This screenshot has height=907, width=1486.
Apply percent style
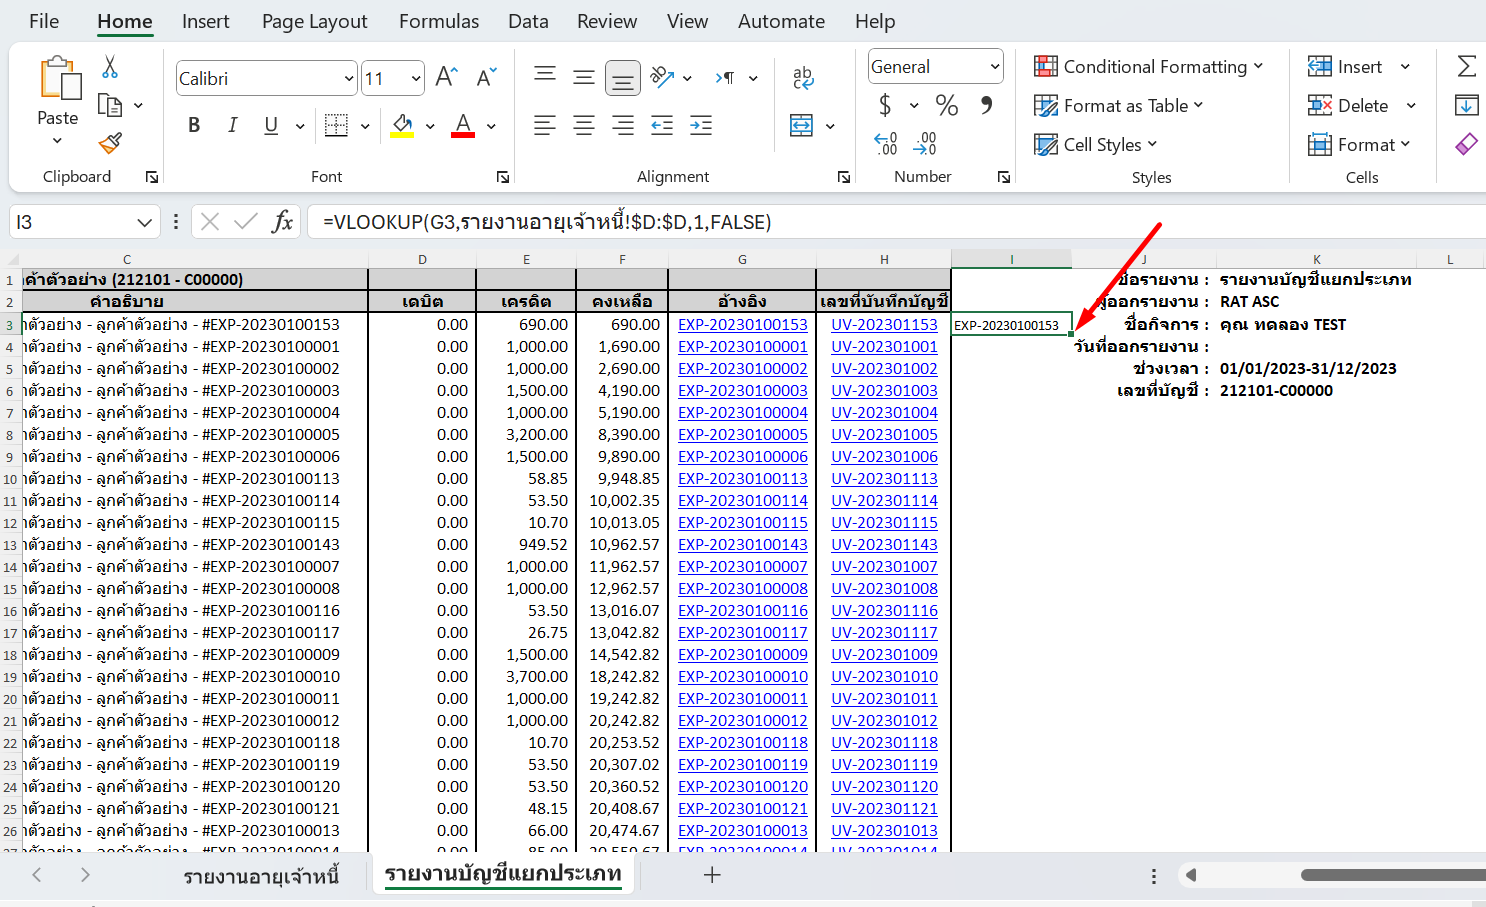(x=946, y=105)
